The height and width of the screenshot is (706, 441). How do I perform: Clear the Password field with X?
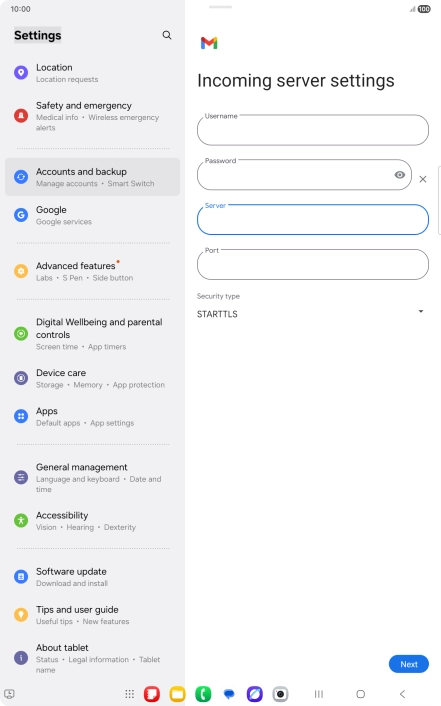coord(423,179)
